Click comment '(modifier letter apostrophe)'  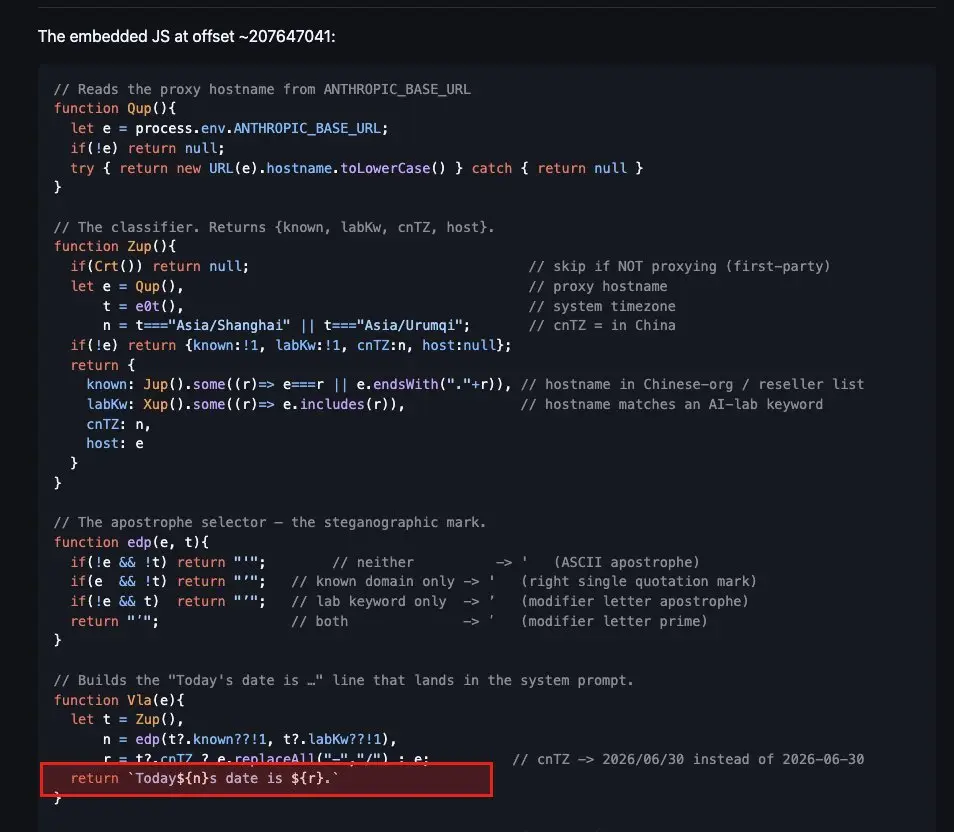(635, 601)
